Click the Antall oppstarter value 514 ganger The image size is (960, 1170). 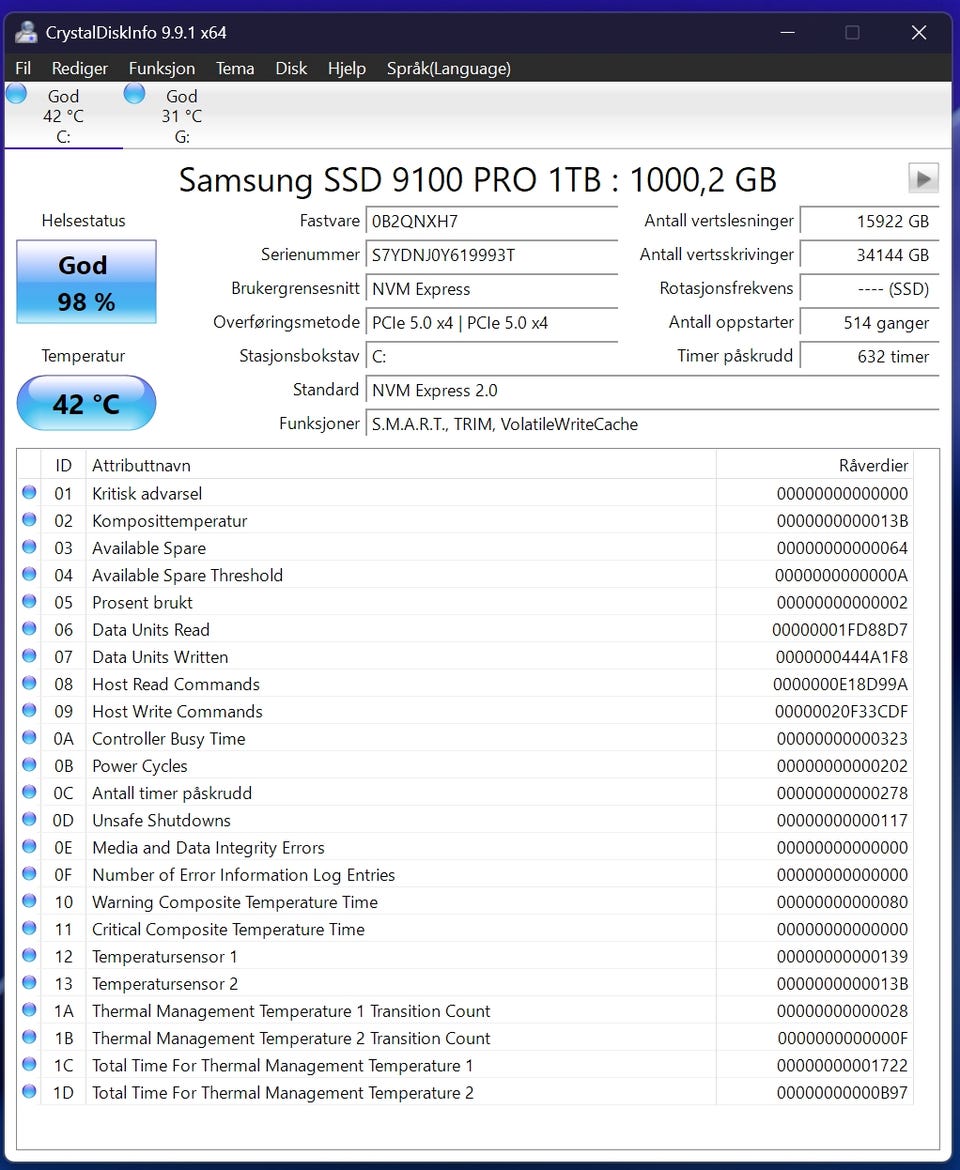tap(869, 322)
